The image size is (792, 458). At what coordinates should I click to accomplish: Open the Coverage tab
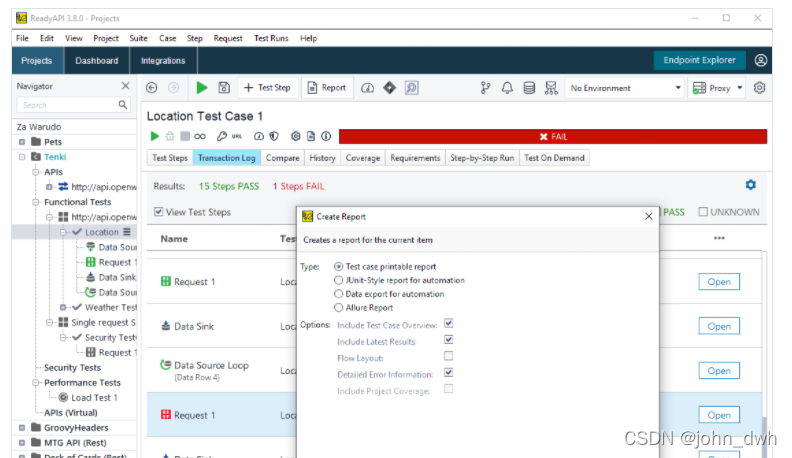[363, 158]
